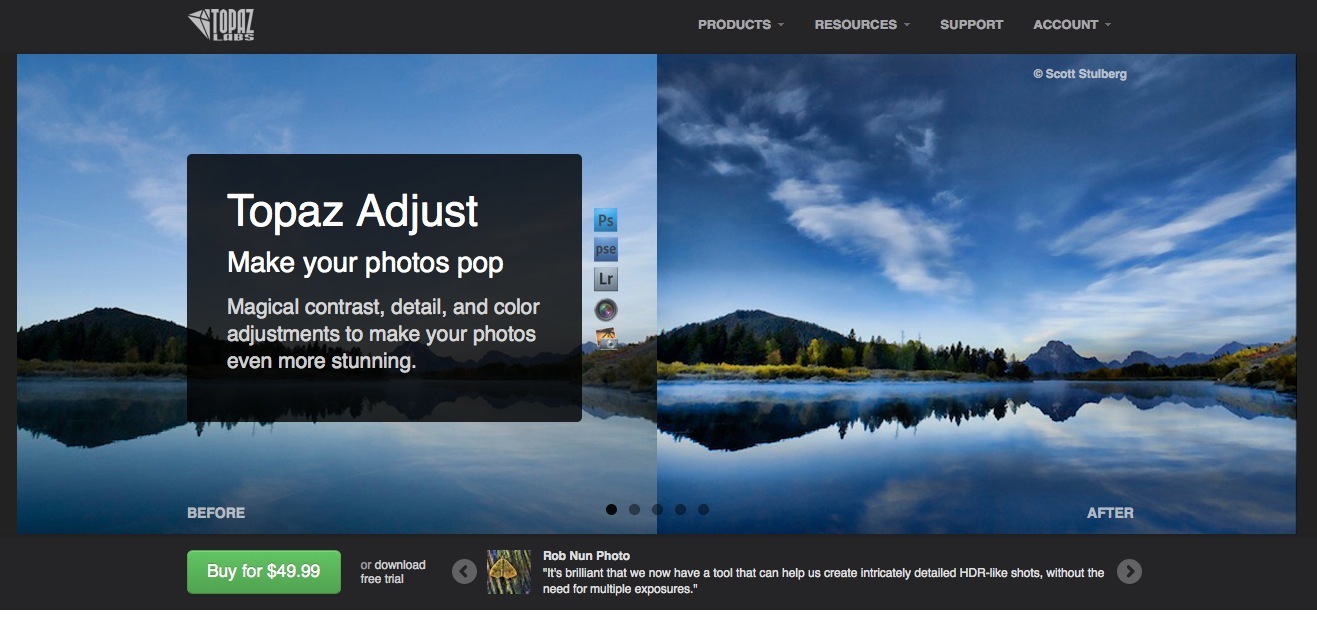Open Rob Nun Photo moth thumbnail
1317x618 pixels.
click(509, 572)
